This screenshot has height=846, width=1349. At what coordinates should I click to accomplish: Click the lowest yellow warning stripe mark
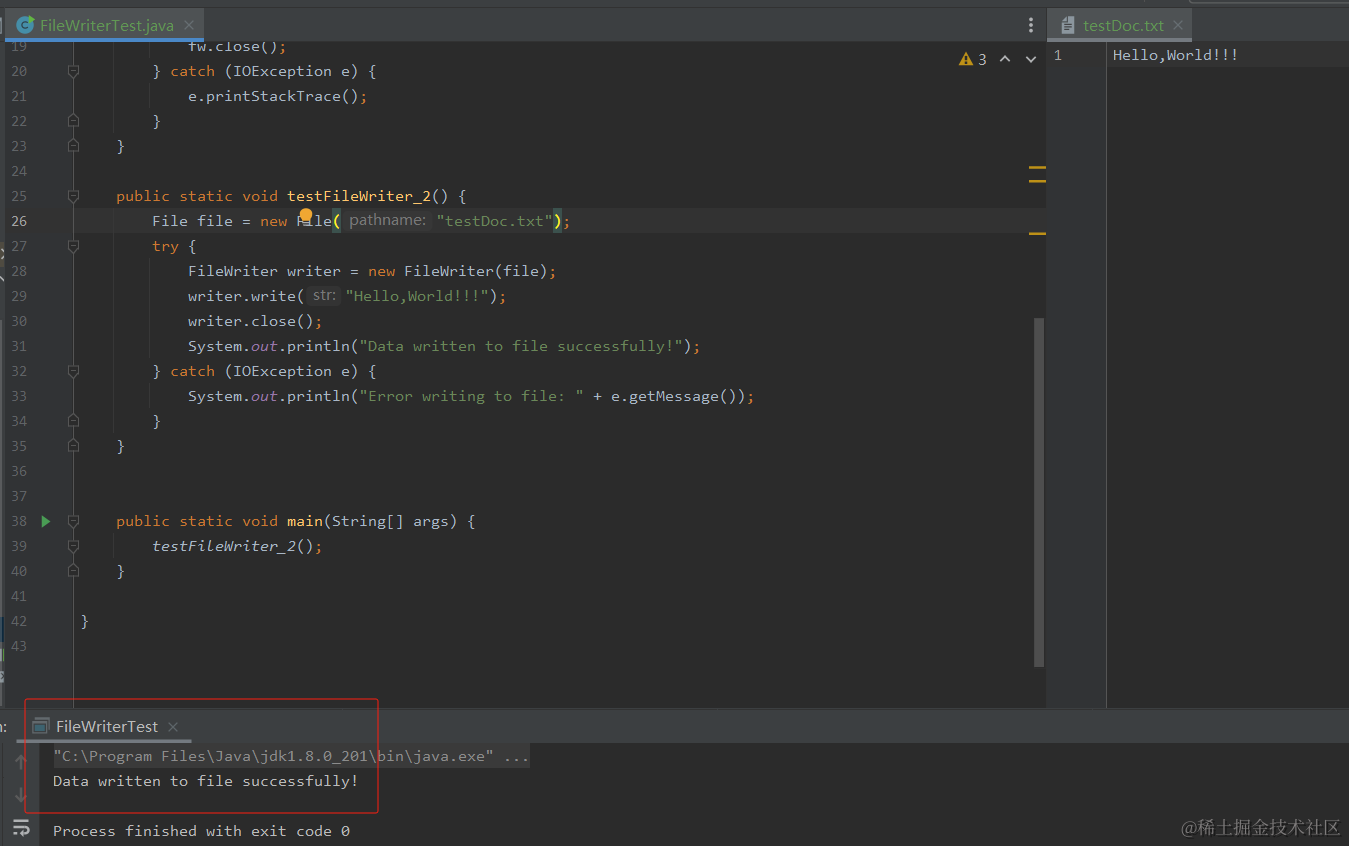(x=1037, y=233)
